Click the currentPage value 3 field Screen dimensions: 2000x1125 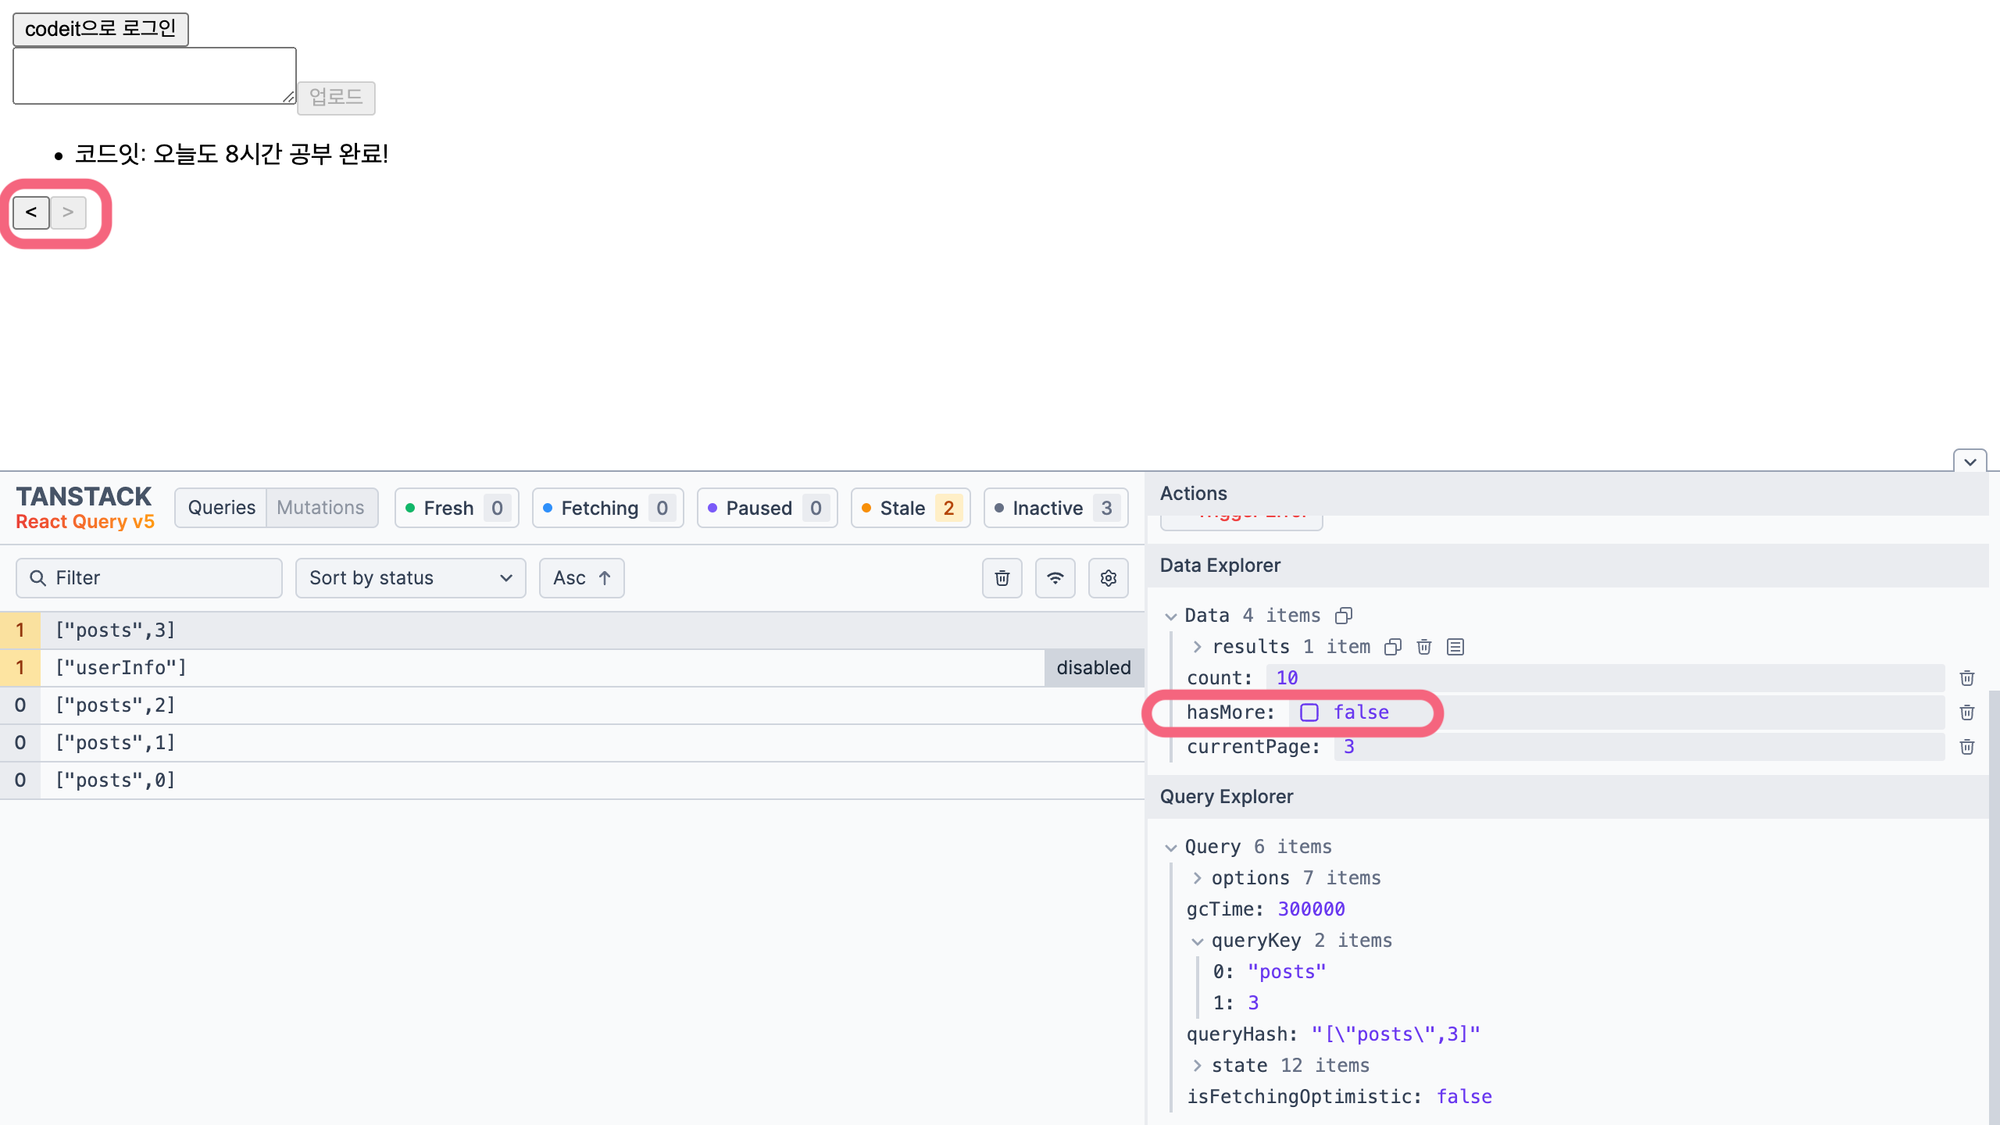pyautogui.click(x=1639, y=747)
